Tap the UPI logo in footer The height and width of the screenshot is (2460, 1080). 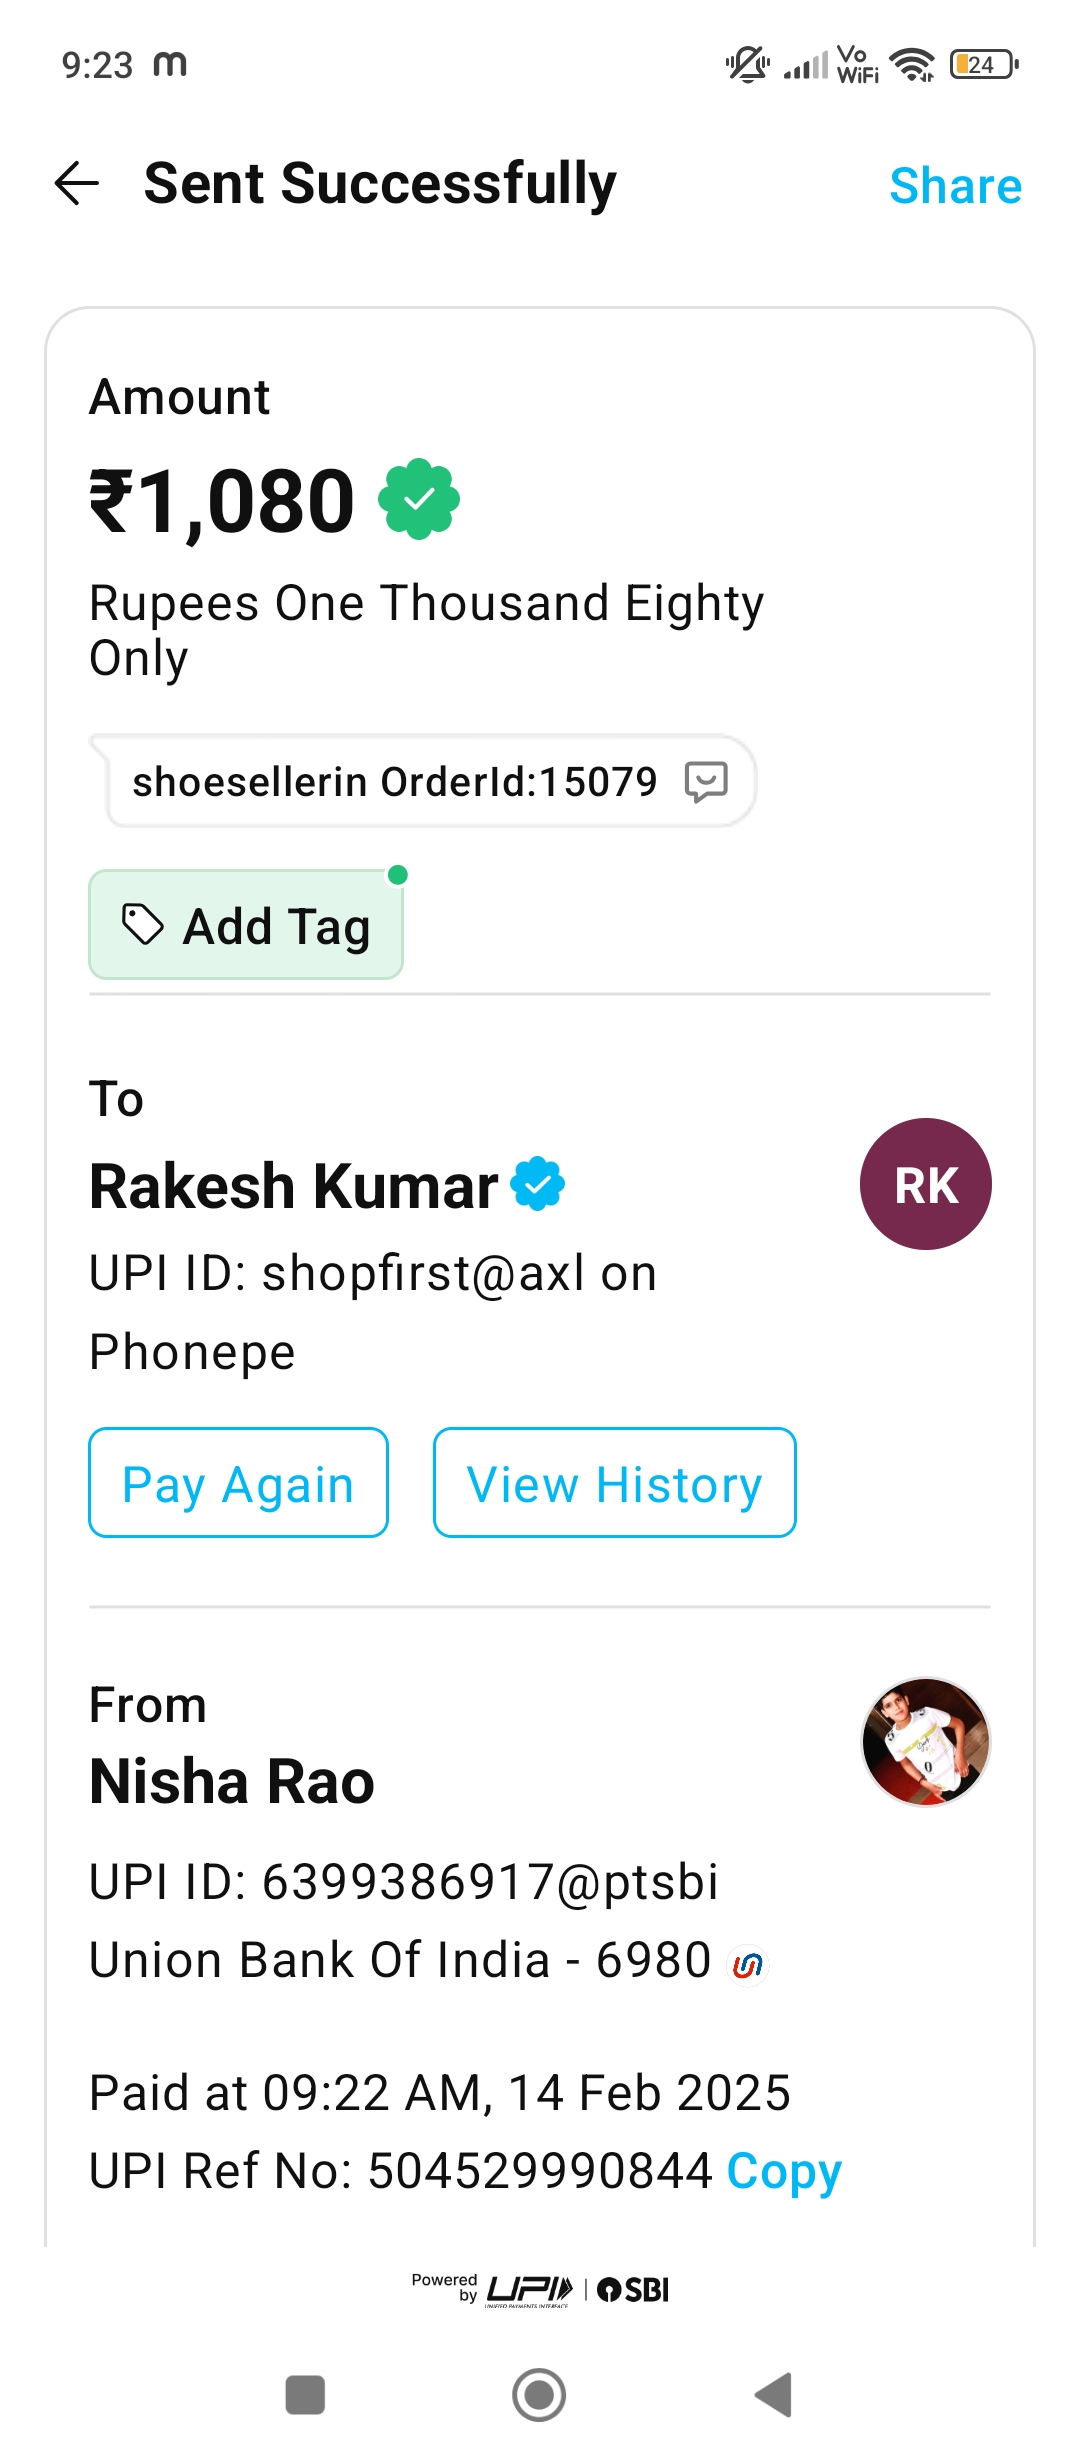click(529, 2290)
